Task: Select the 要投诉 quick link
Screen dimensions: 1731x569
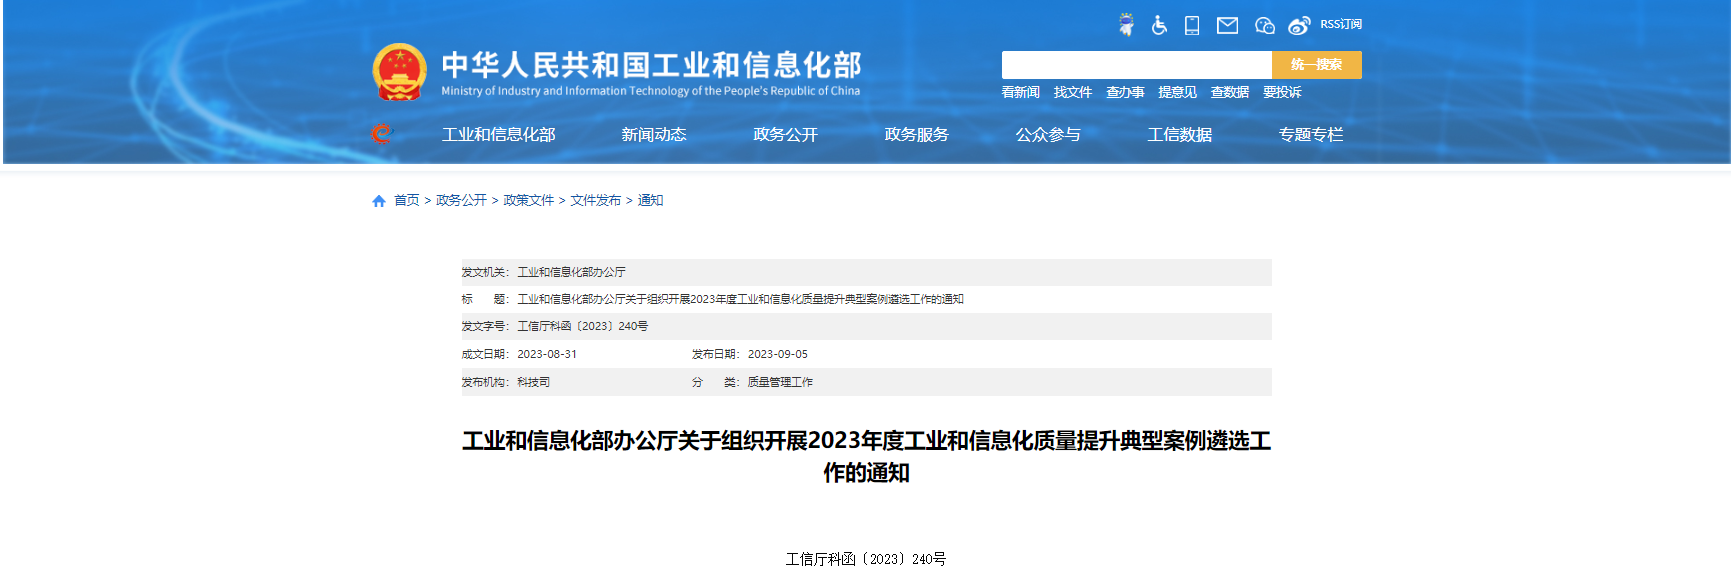Action: pos(1282,92)
